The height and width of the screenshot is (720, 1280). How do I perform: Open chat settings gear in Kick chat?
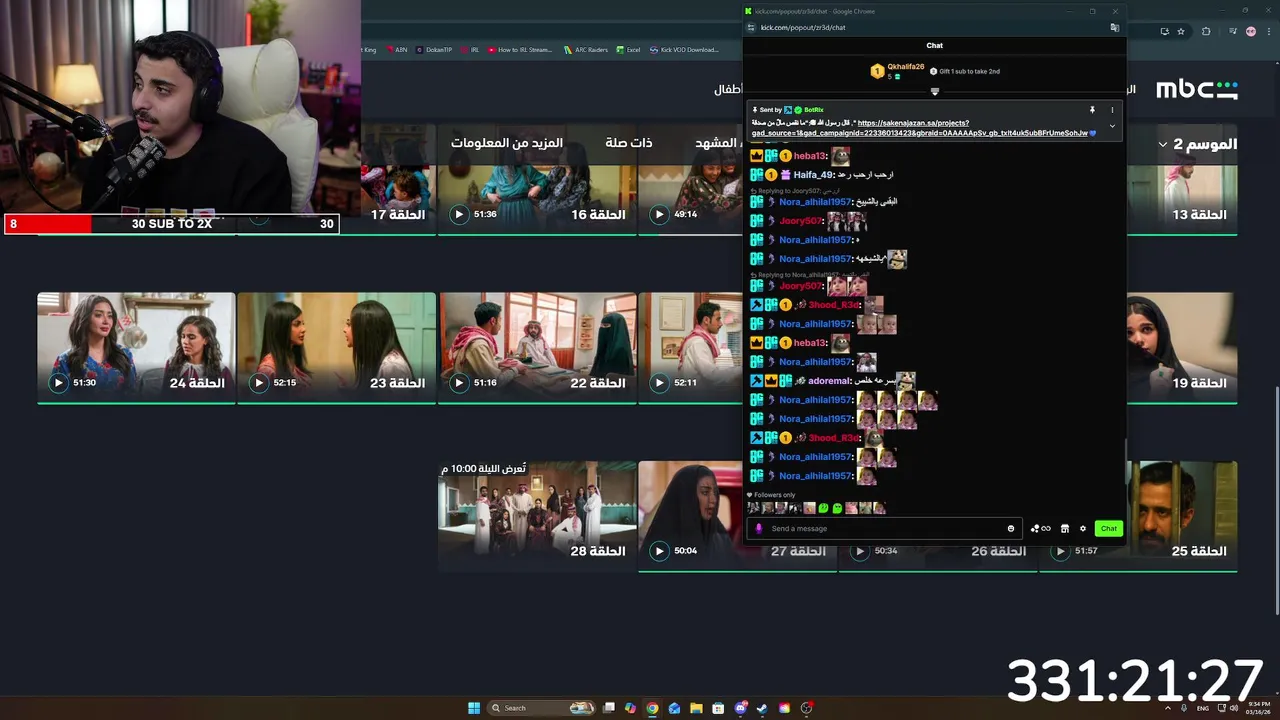pos(1082,528)
